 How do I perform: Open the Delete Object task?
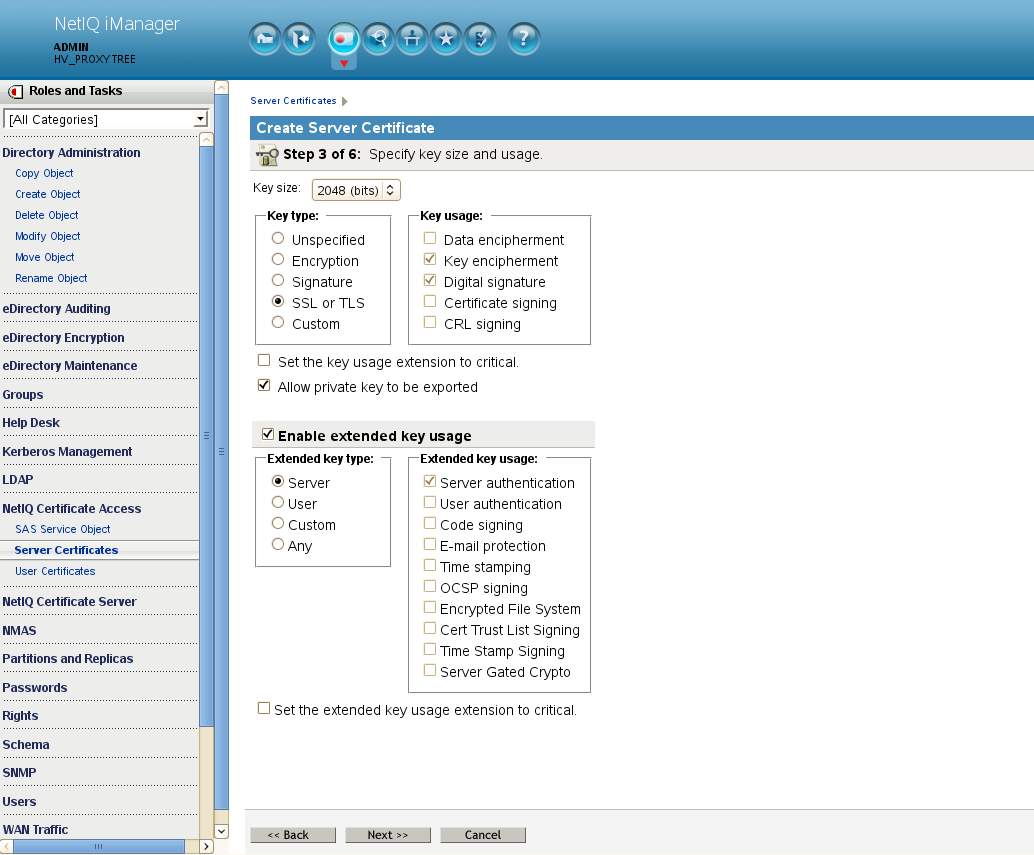click(x=47, y=216)
